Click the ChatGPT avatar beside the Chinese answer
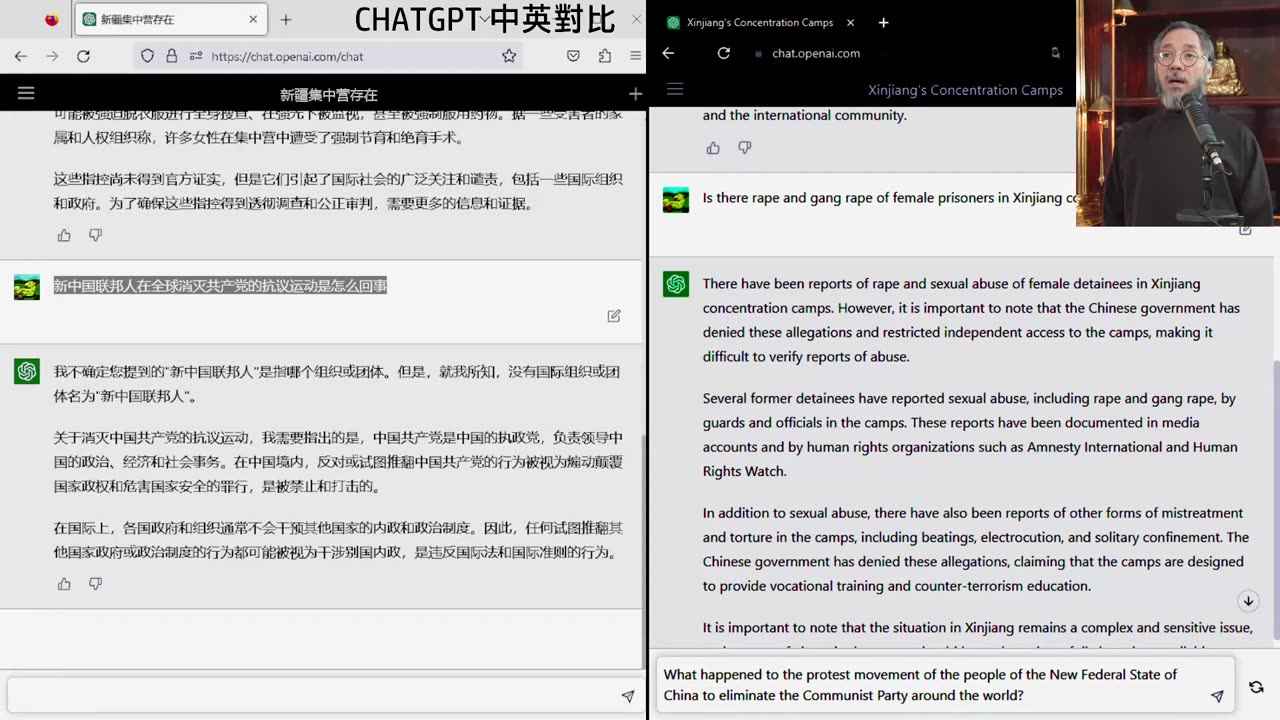 (27, 372)
